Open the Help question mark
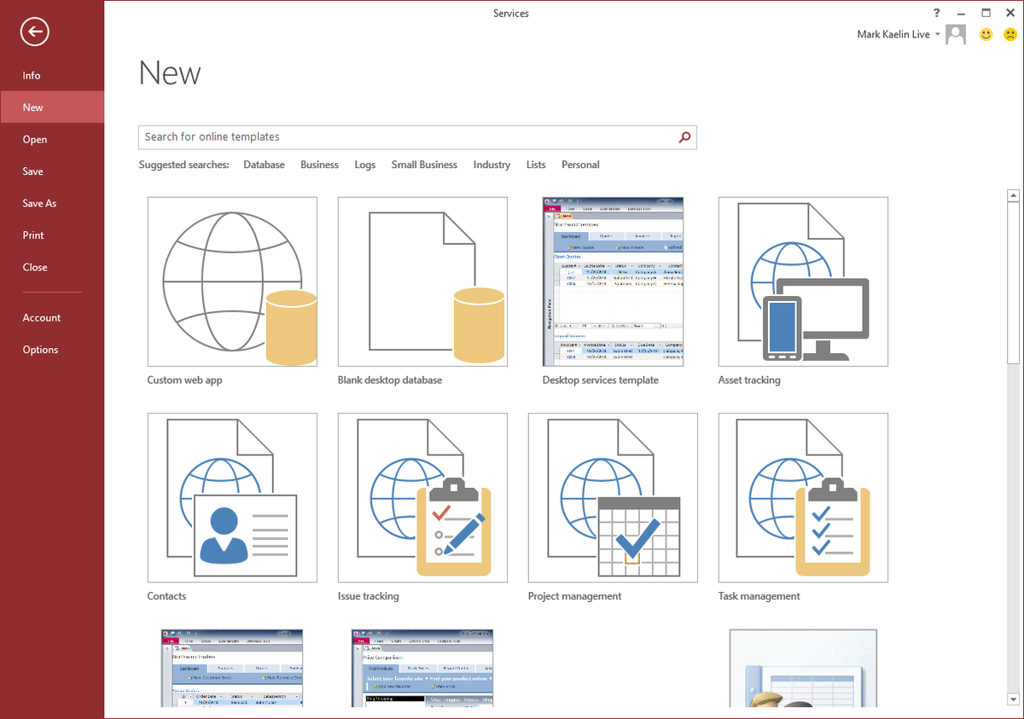 coord(936,12)
